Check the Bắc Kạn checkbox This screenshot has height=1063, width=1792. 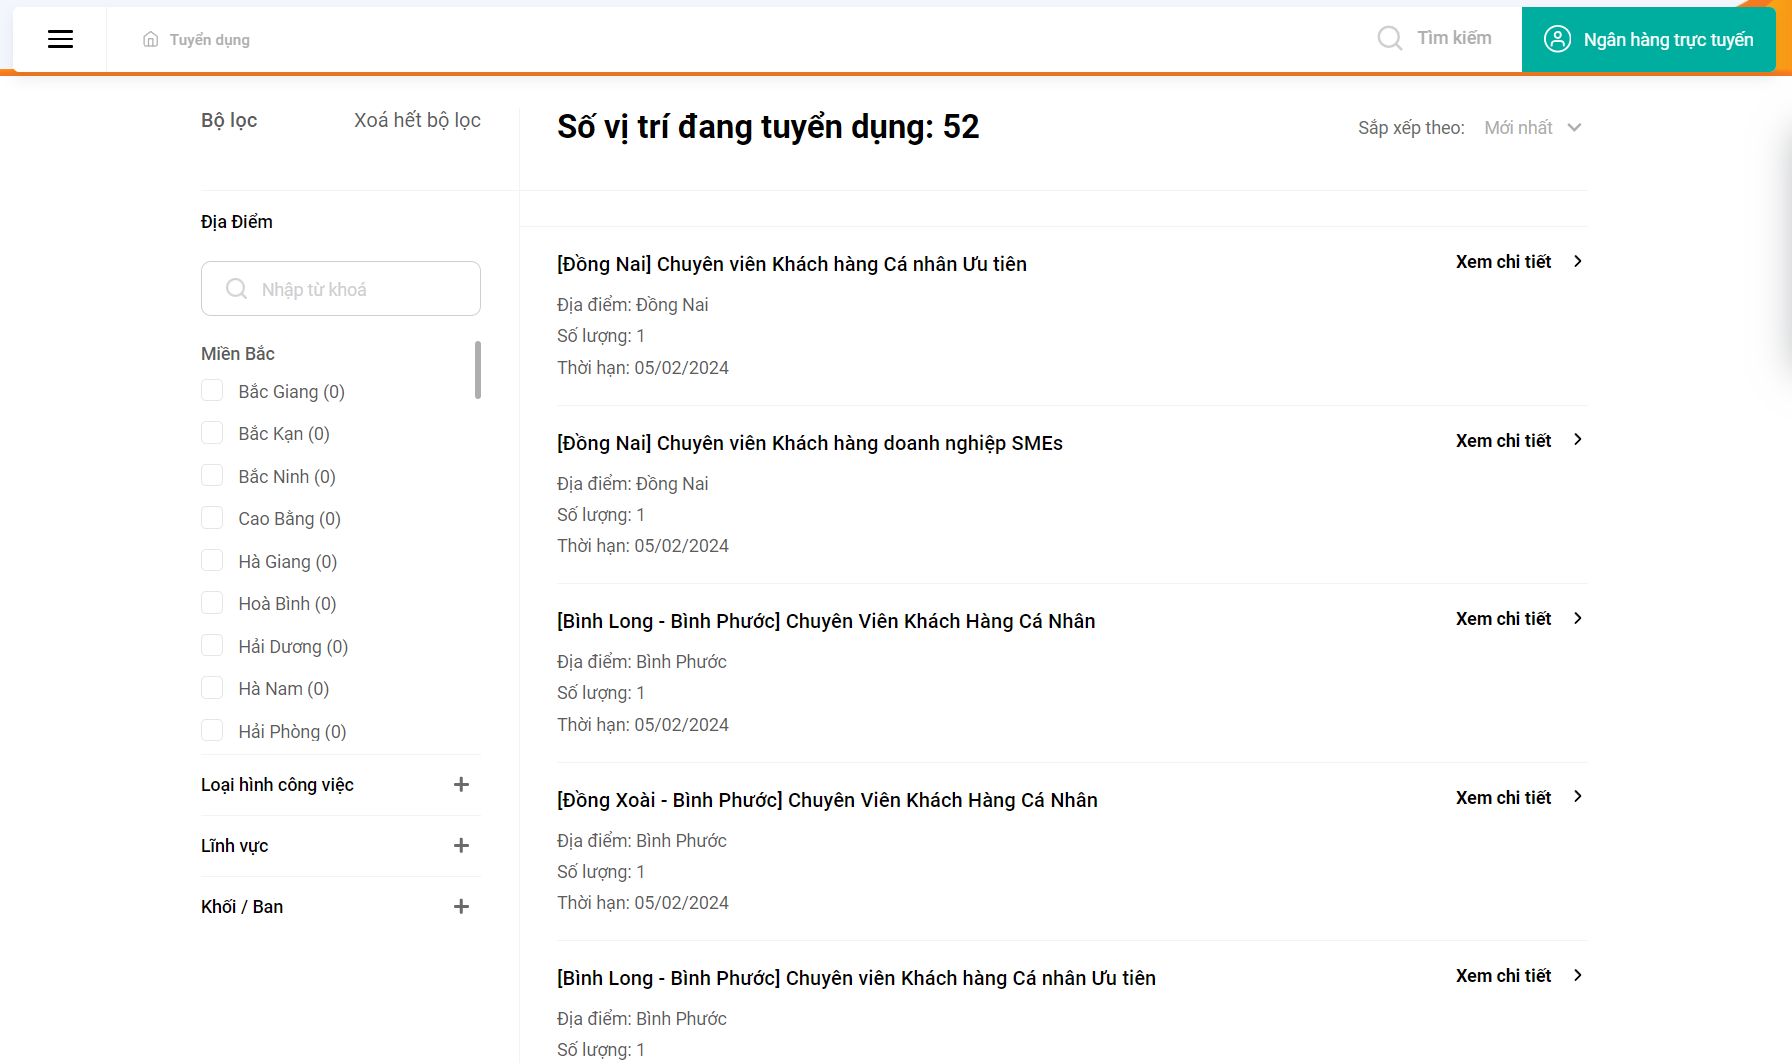pos(212,433)
